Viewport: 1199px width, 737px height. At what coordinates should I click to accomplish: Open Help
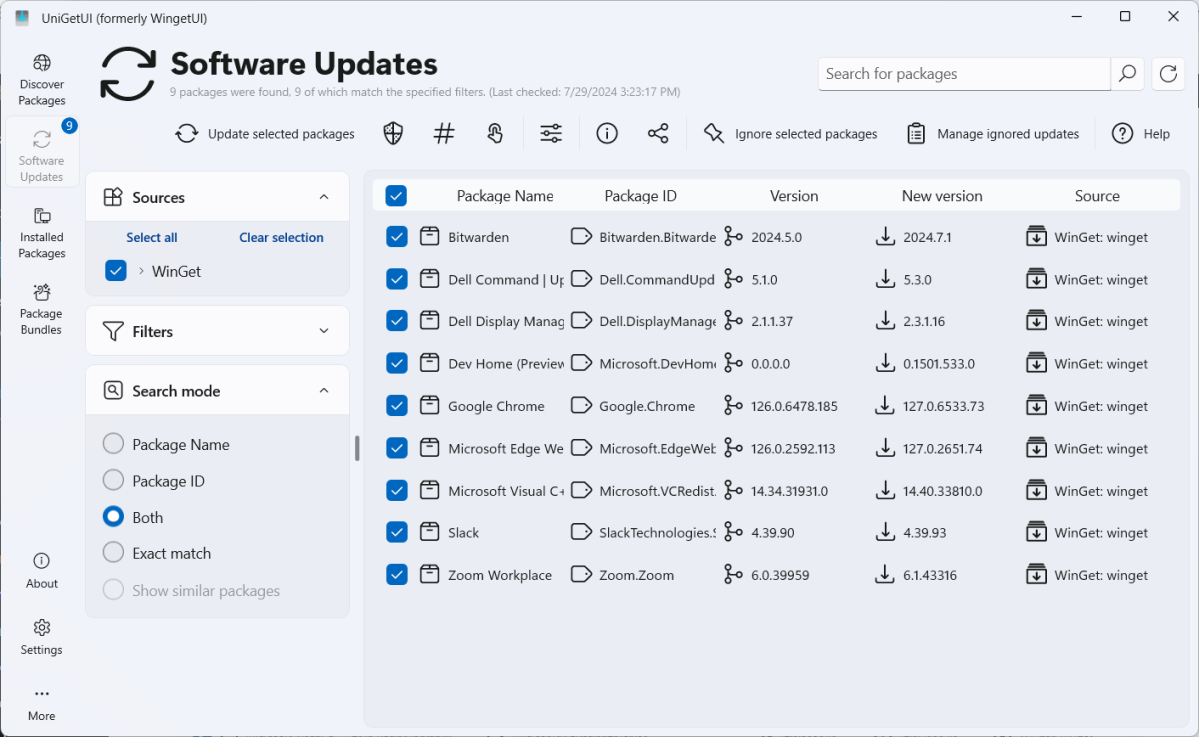1140,134
